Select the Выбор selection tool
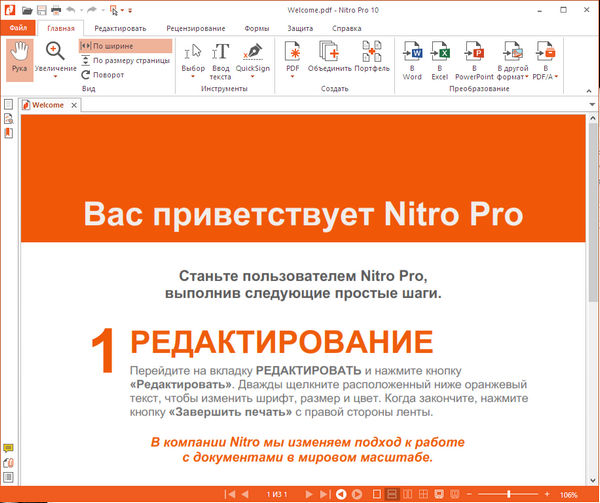 click(193, 57)
